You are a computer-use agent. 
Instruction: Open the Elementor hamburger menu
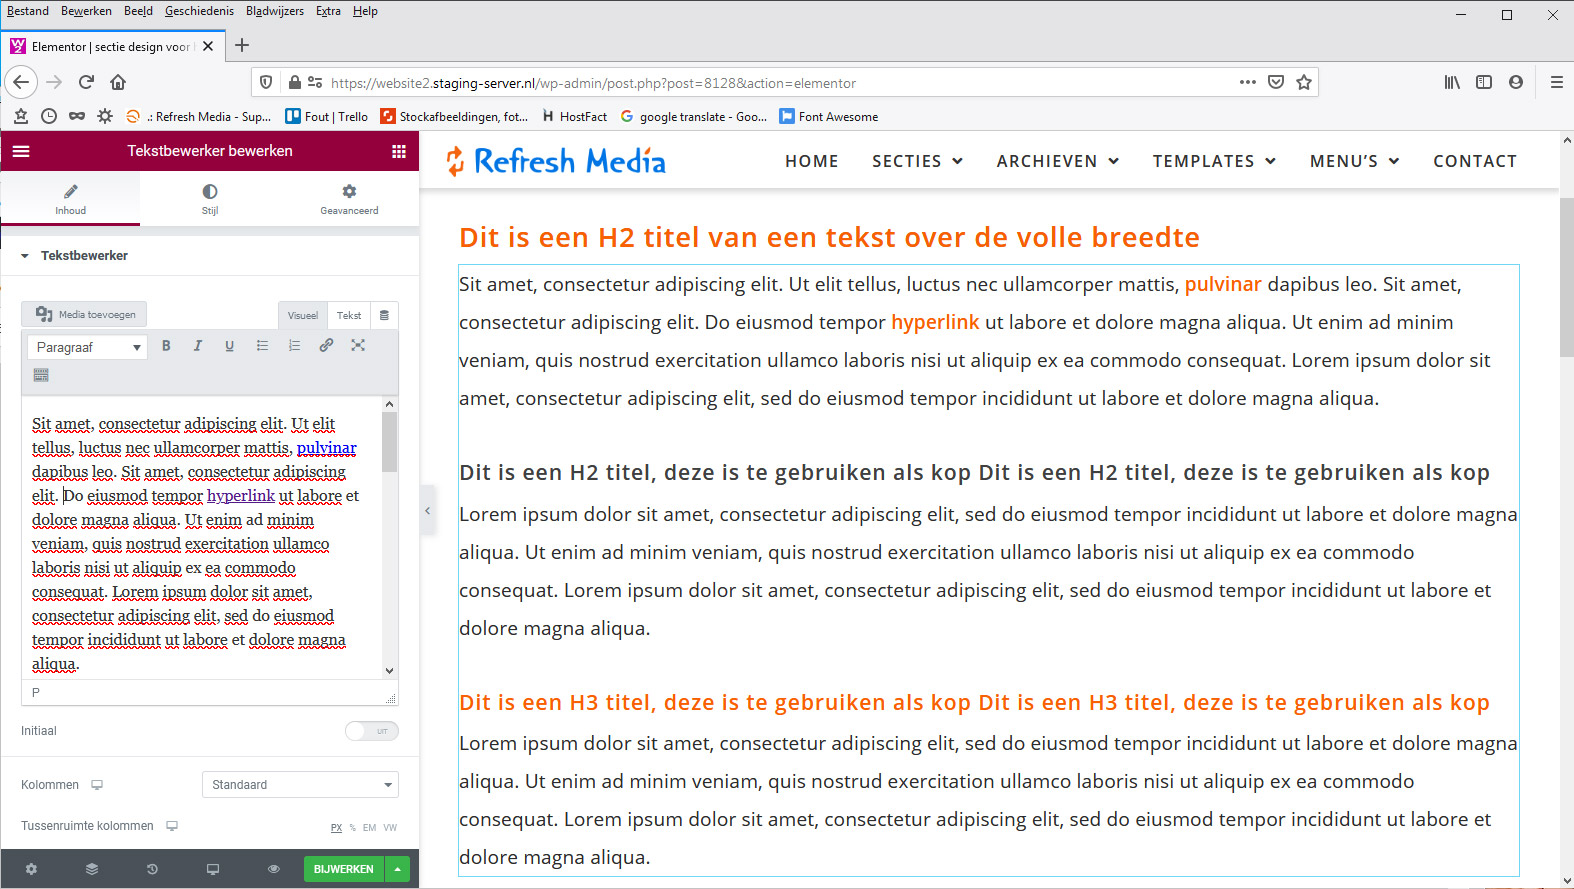[x=21, y=152]
